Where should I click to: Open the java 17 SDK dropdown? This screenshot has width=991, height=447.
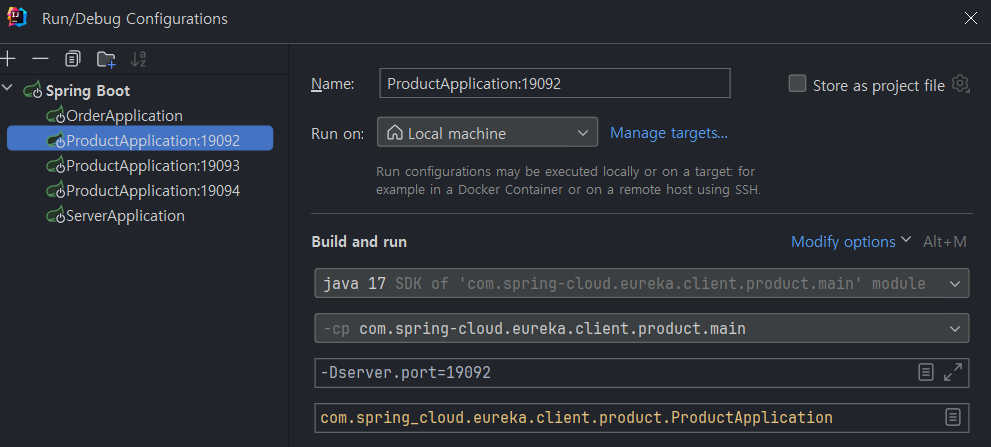point(641,284)
